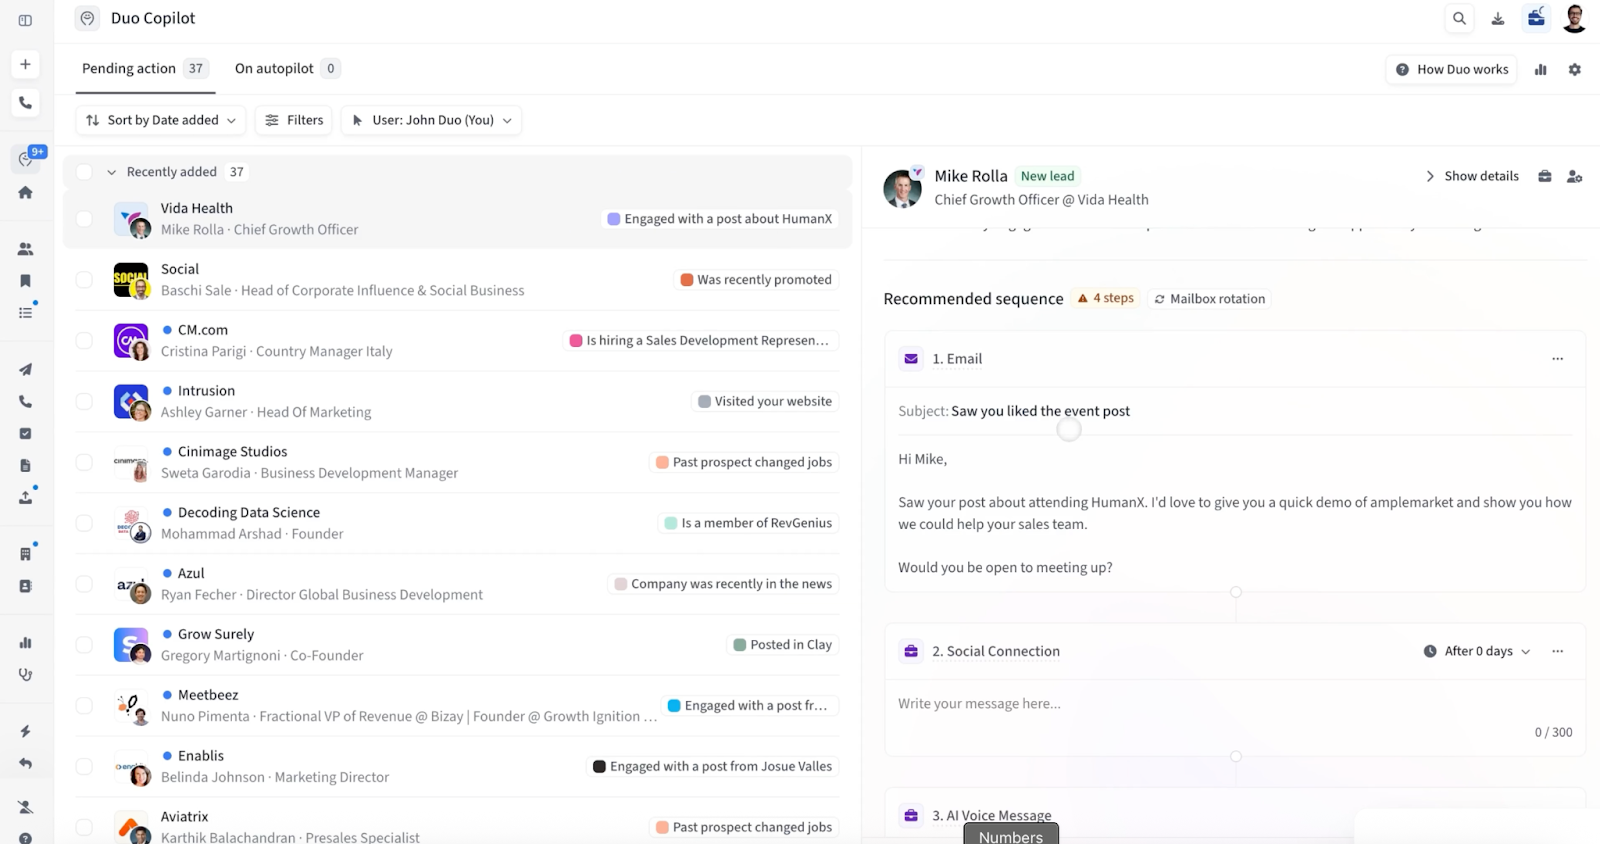Click Is a member of RevGenius tag
The height and width of the screenshot is (844, 1600).
[x=748, y=523]
